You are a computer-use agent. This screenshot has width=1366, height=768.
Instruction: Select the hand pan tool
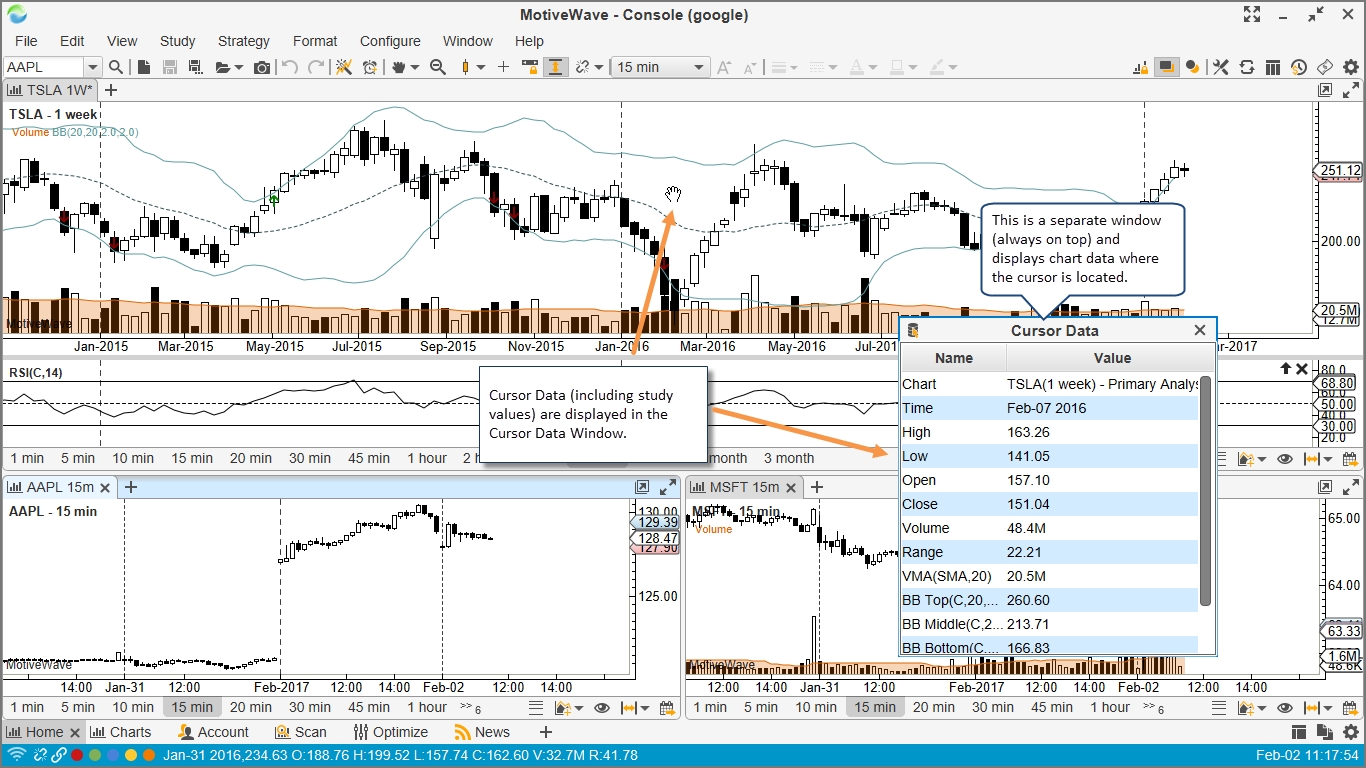pos(399,67)
